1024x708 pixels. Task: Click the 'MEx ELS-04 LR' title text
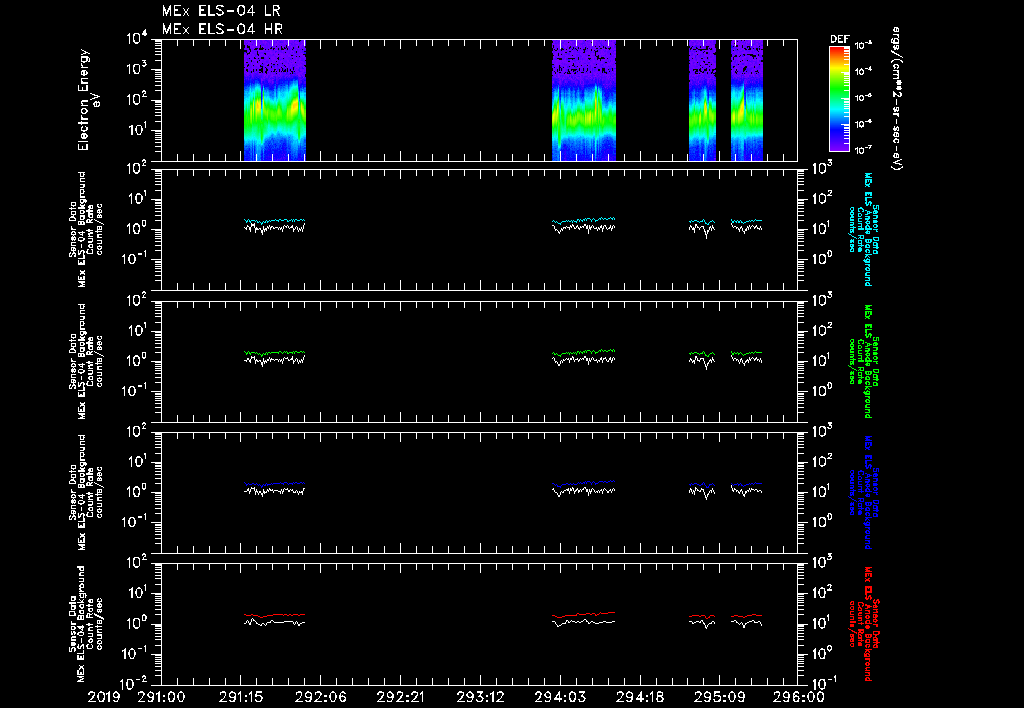click(x=221, y=11)
